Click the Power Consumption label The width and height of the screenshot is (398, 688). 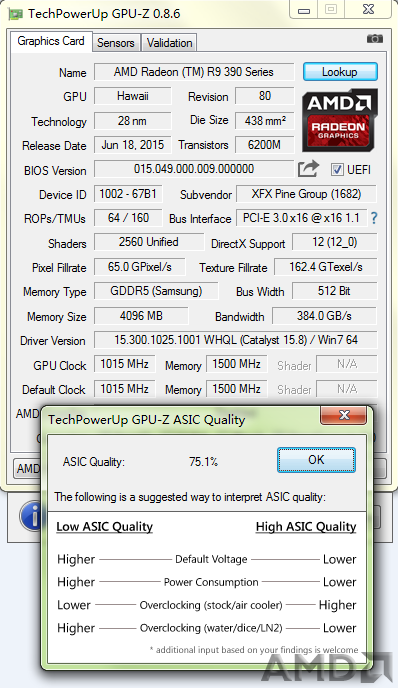tap(211, 582)
